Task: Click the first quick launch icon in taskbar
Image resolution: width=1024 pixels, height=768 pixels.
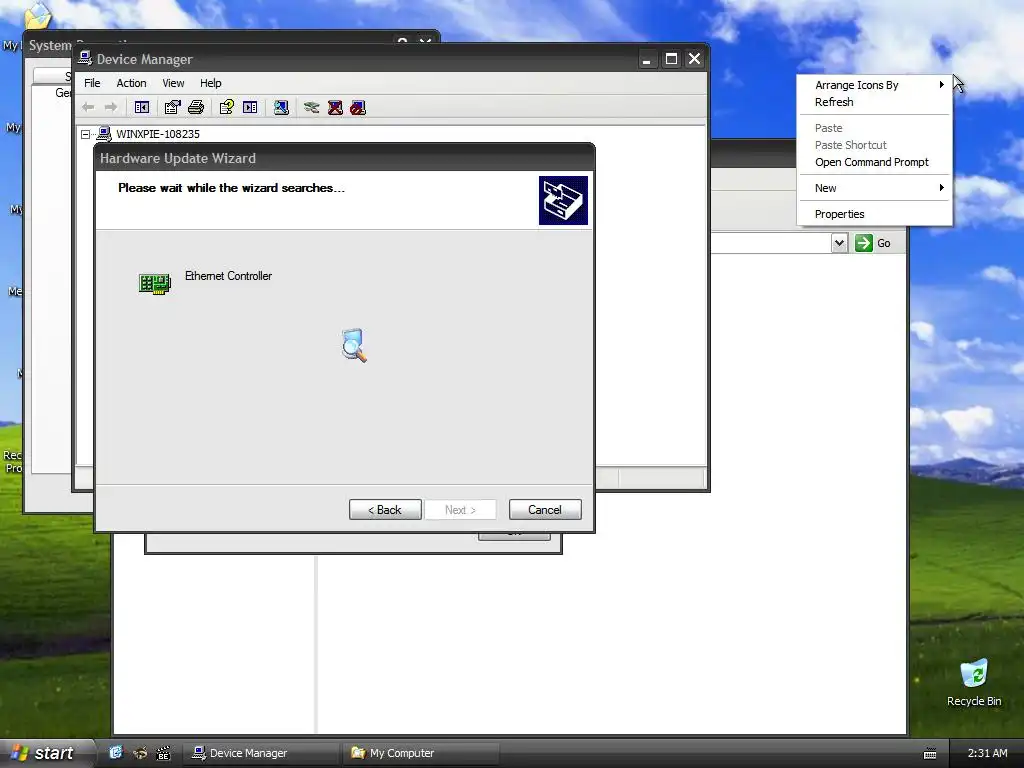Action: 116,753
